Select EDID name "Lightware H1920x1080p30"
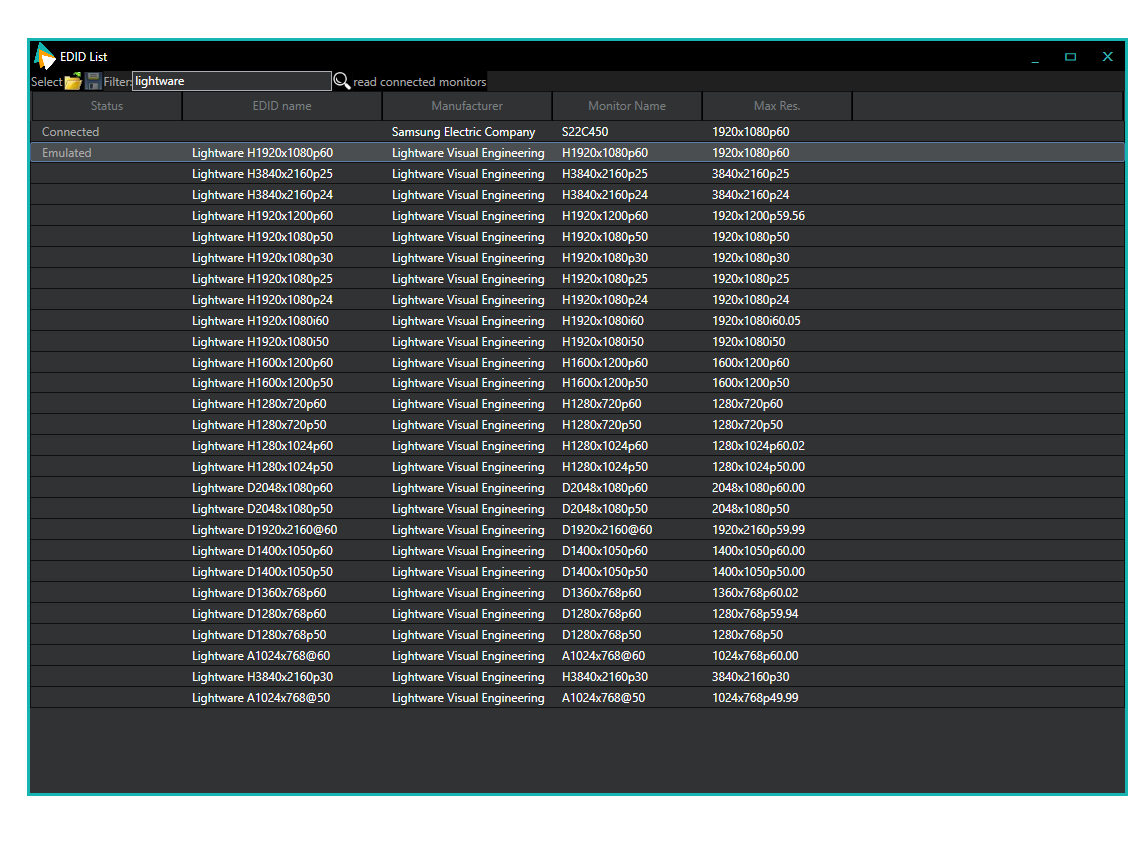 coord(262,258)
